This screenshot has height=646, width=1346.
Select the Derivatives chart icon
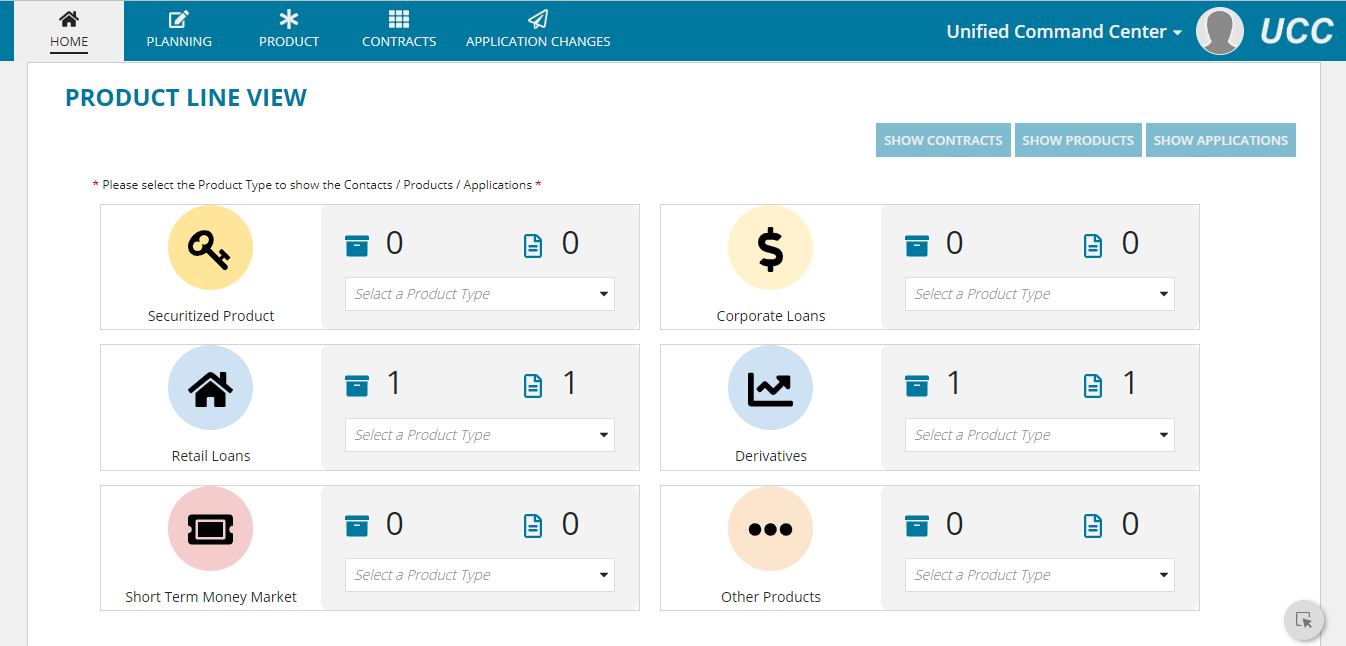pos(770,388)
